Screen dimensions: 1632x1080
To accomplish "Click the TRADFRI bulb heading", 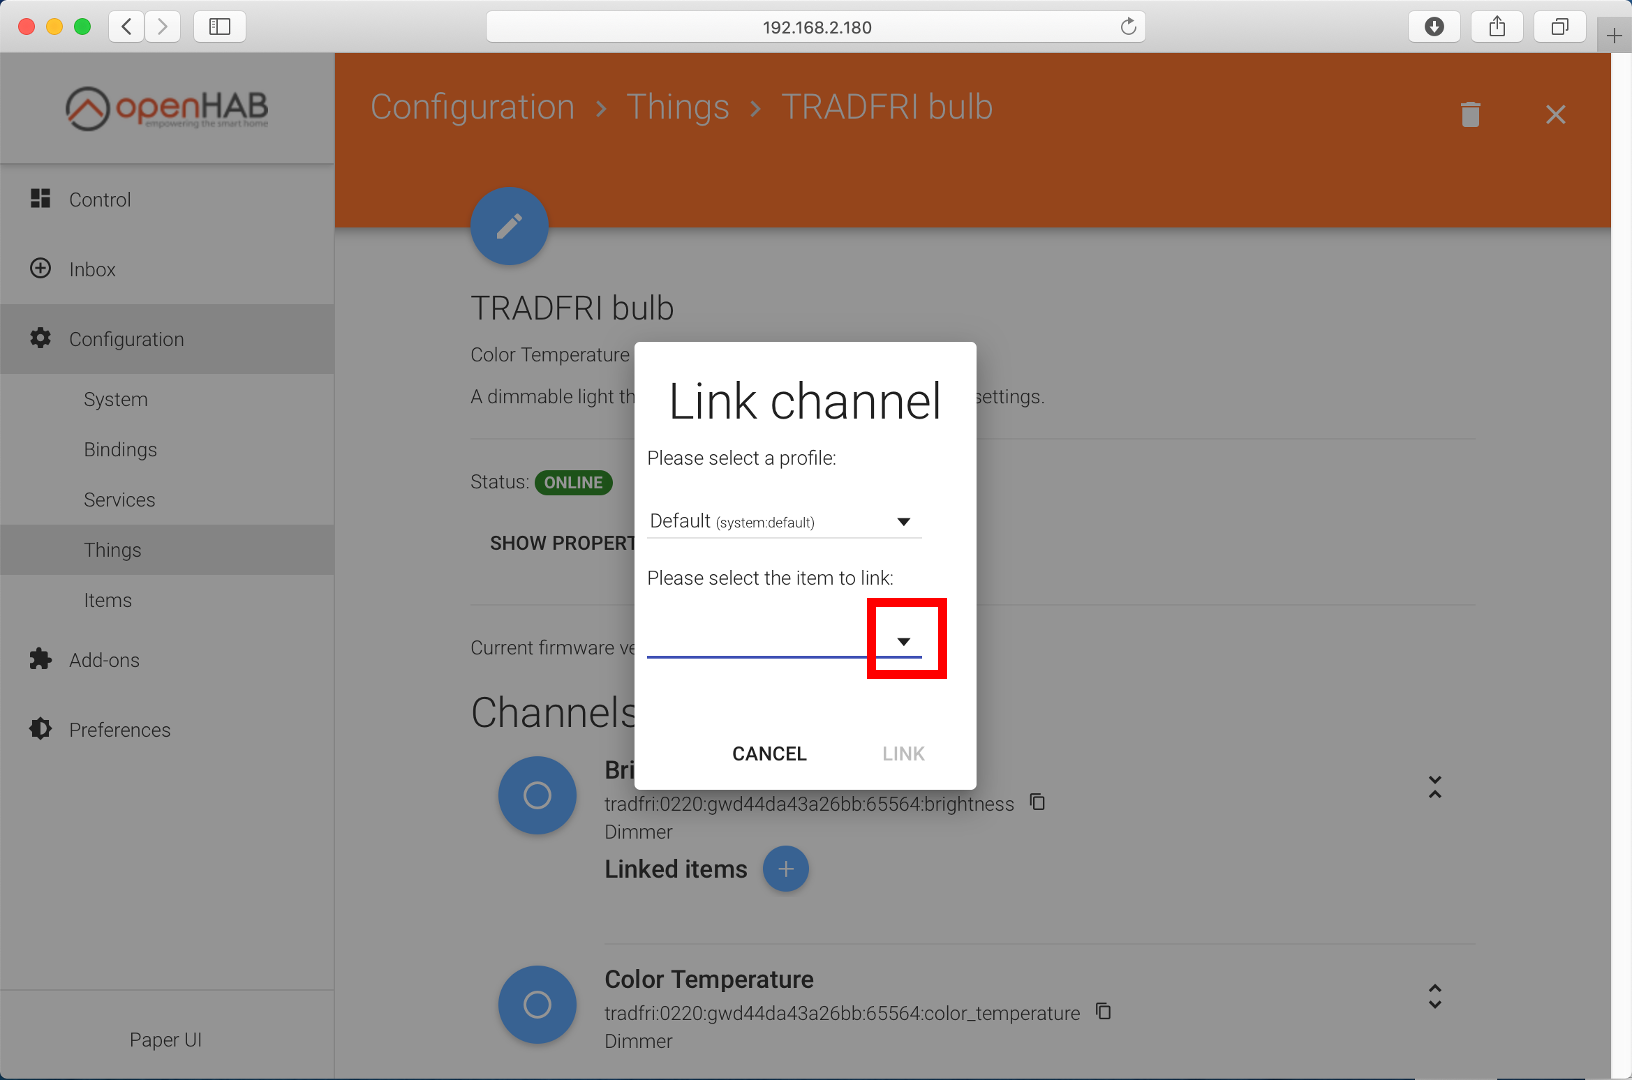I will 572,308.
